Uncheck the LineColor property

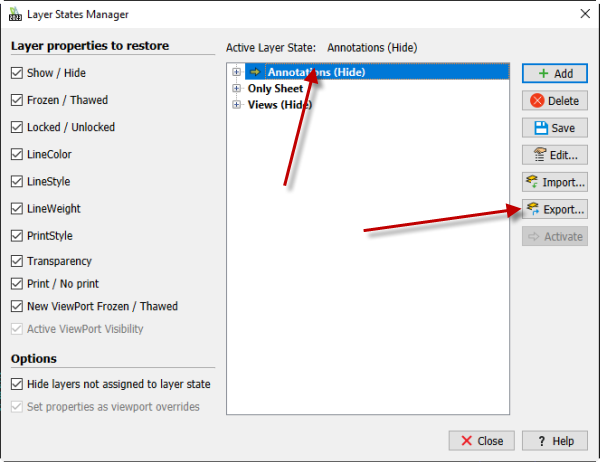click(17, 154)
